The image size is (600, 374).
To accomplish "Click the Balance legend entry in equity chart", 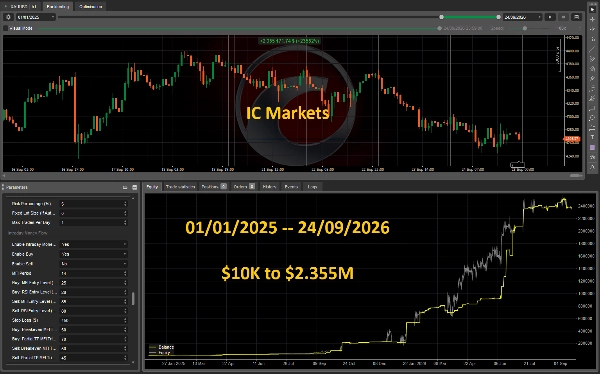I will pyautogui.click(x=162, y=347).
